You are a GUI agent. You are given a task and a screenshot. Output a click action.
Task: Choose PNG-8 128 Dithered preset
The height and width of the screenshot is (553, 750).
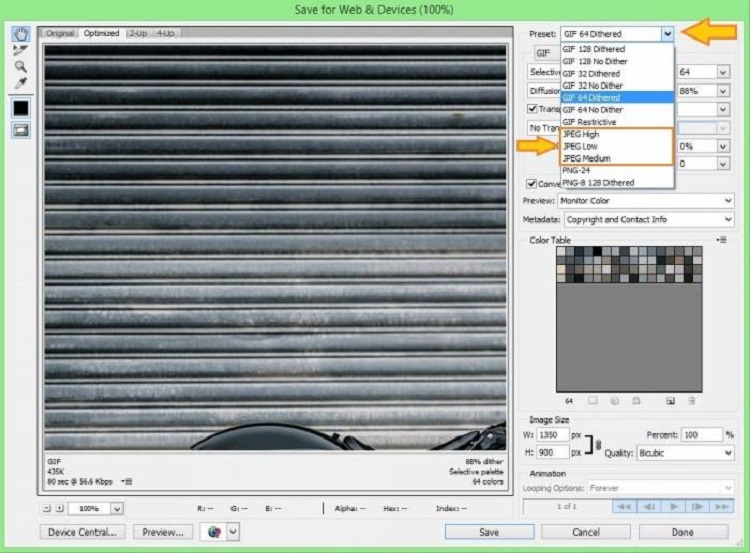tap(617, 183)
